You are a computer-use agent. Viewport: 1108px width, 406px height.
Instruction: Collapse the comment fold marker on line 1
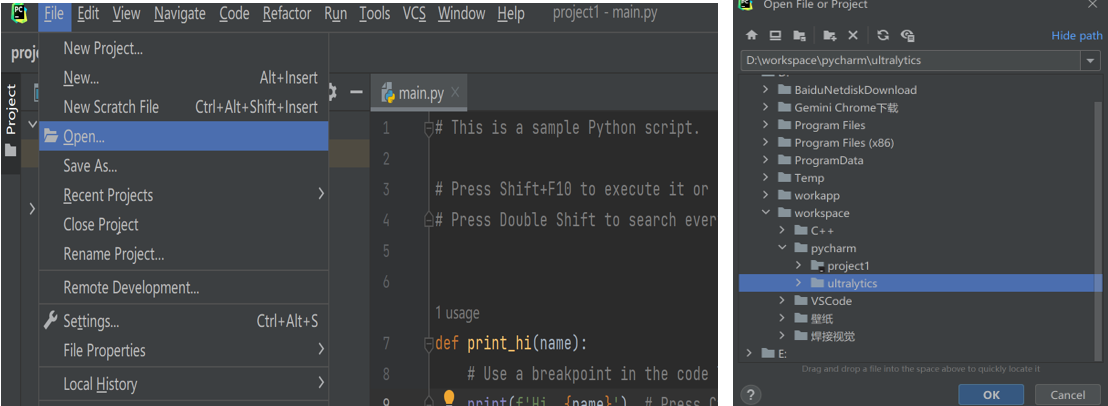[428, 128]
